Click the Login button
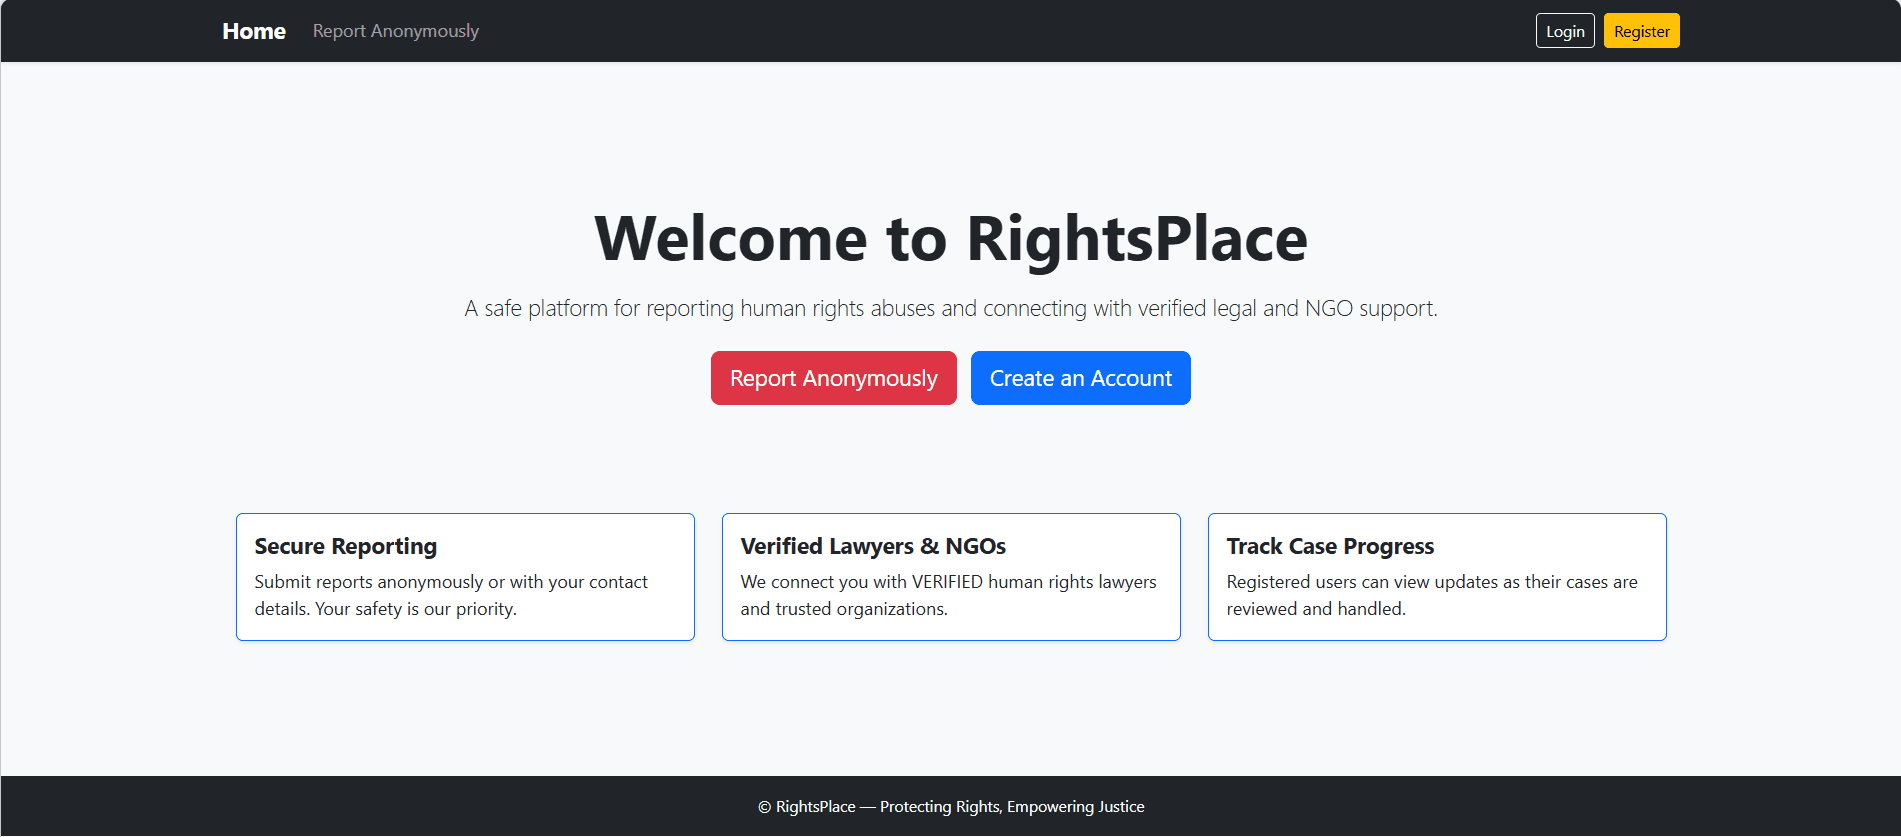This screenshot has height=837, width=1901. coord(1565,31)
